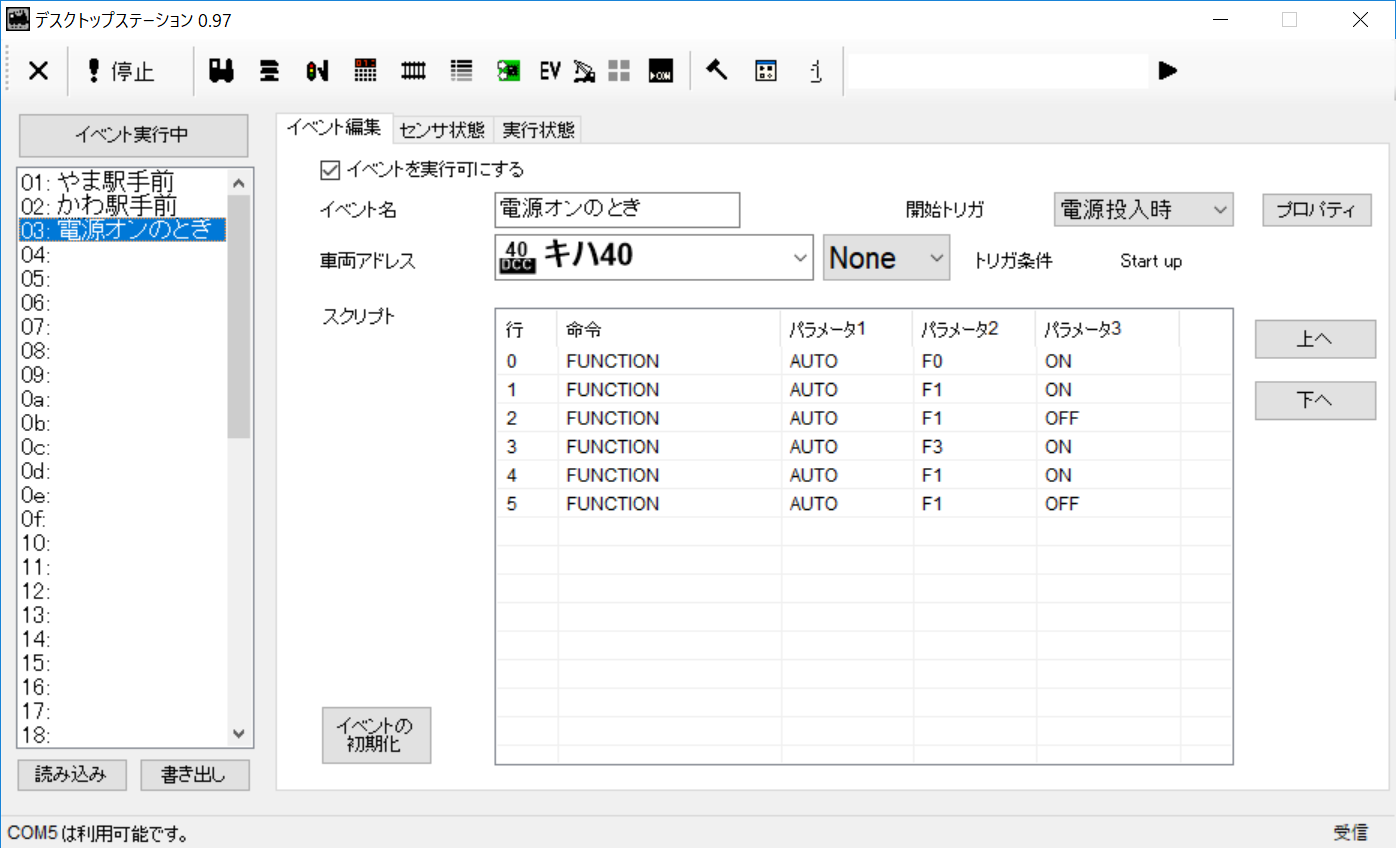Open the 開始トリガ dropdown 電源投入時
This screenshot has height=848, width=1396.
click(1144, 210)
